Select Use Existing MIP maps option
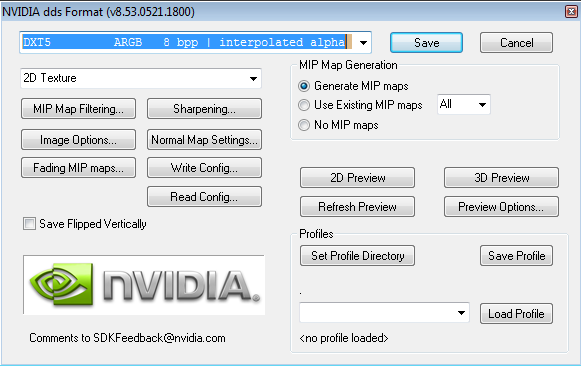This screenshot has width=581, height=366. 304,105
